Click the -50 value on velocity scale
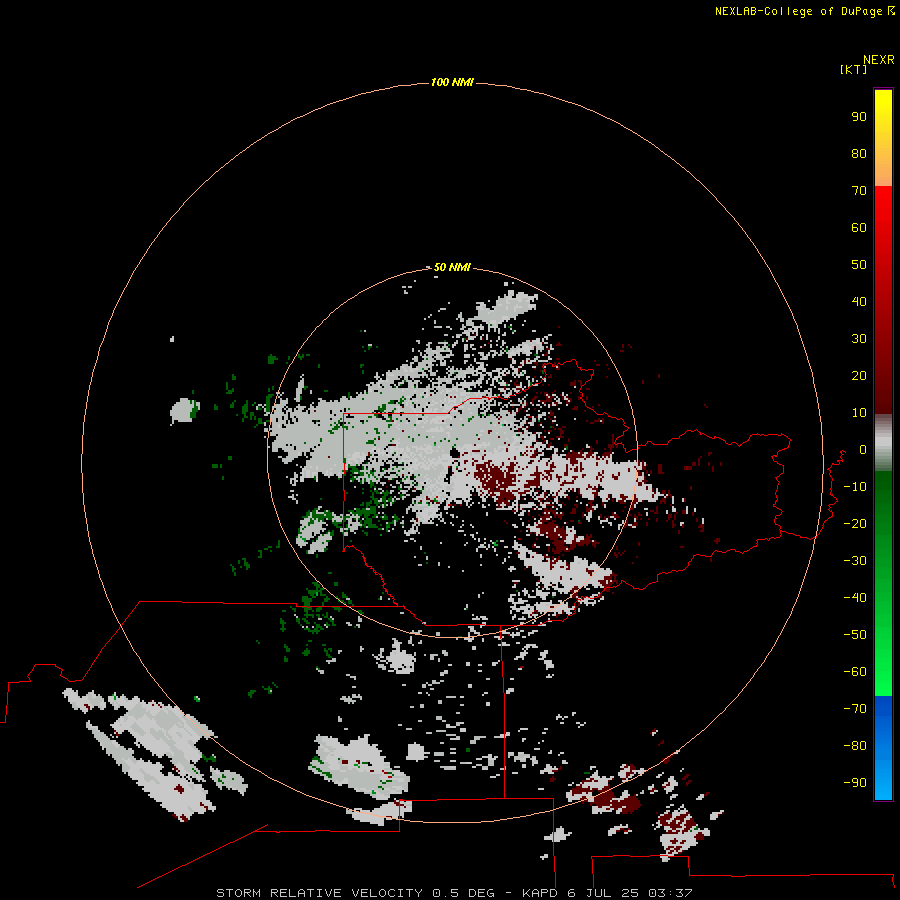This screenshot has height=900, width=900. (x=855, y=635)
